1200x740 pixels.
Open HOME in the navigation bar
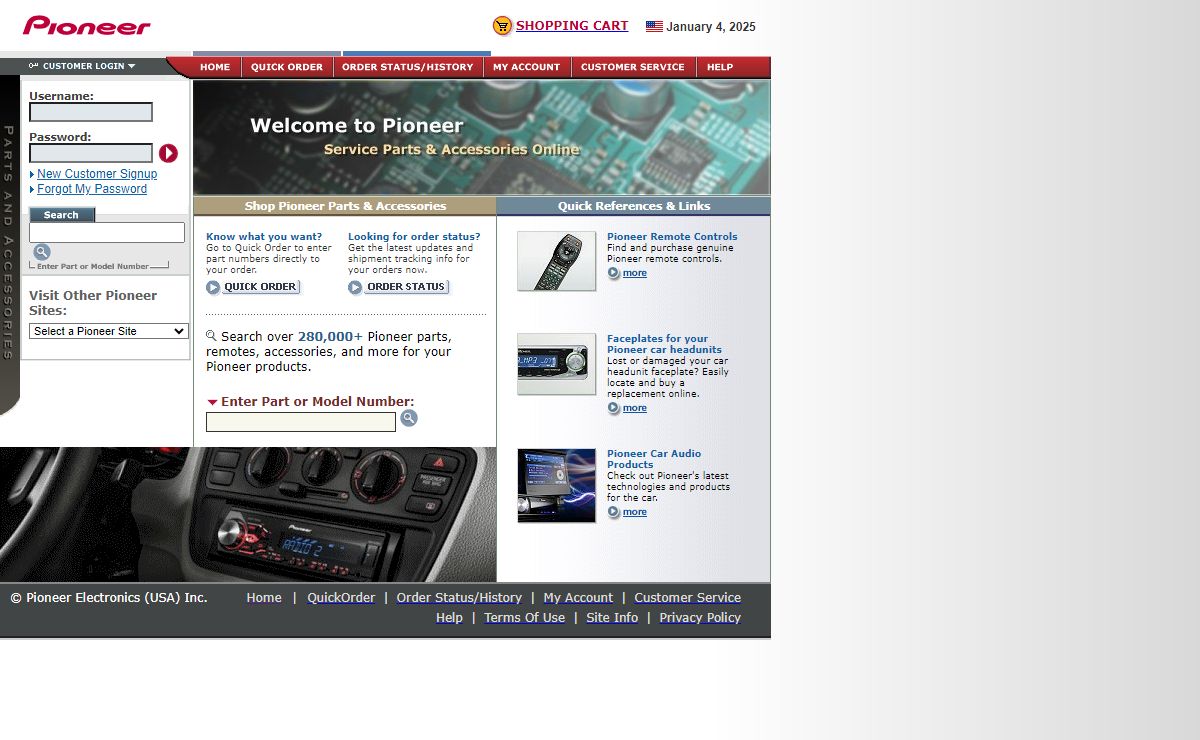[215, 67]
